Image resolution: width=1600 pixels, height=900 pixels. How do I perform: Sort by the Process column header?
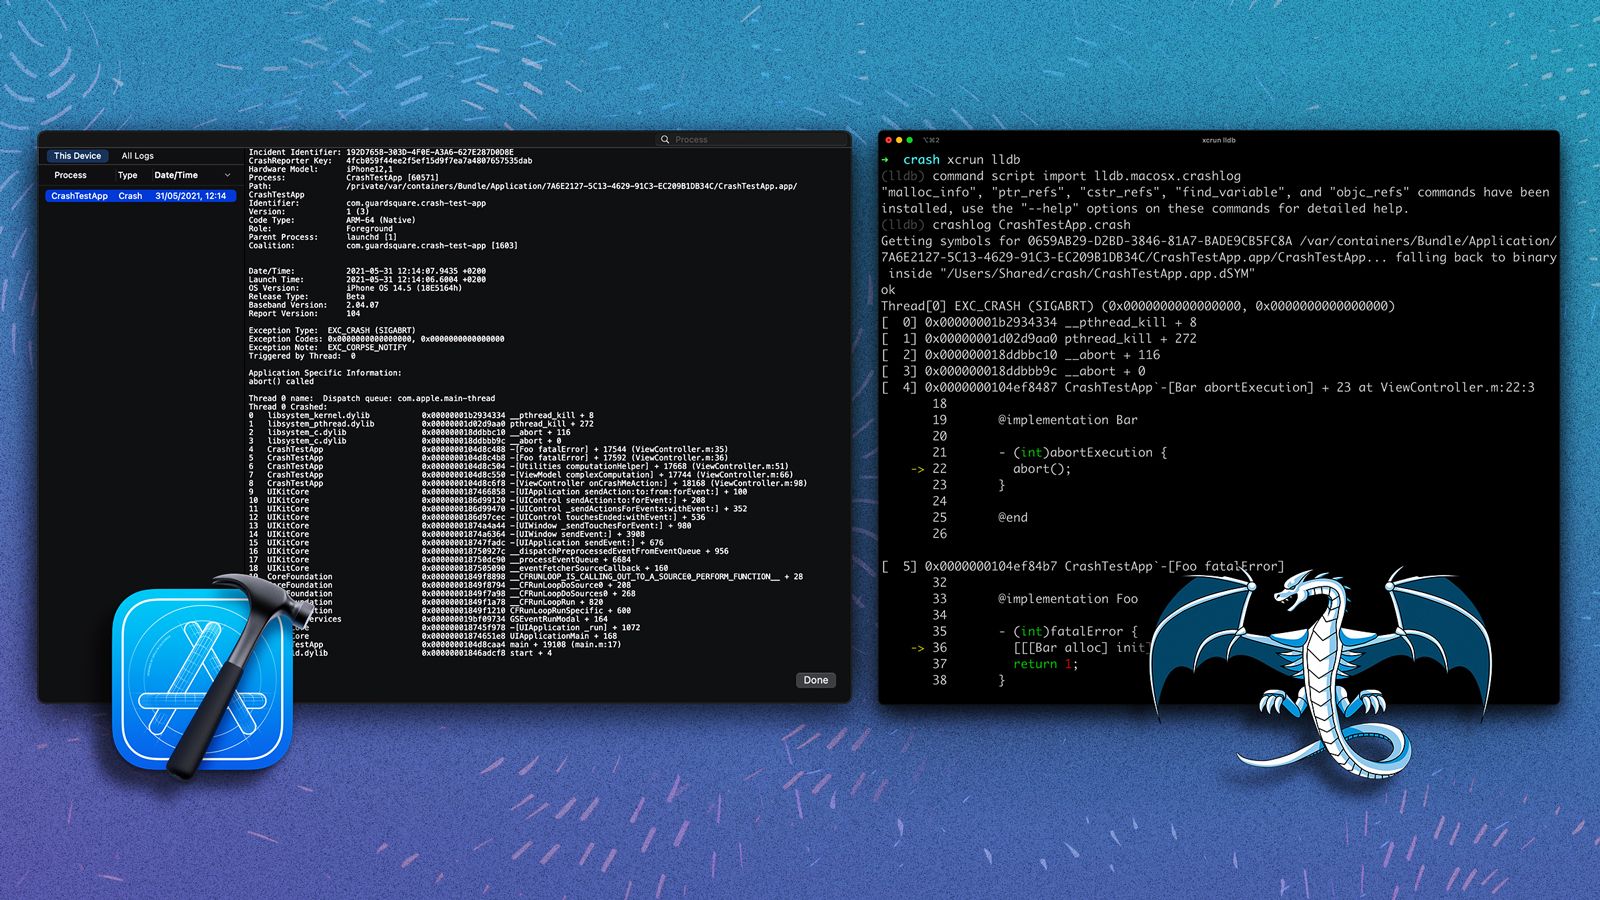(70, 175)
